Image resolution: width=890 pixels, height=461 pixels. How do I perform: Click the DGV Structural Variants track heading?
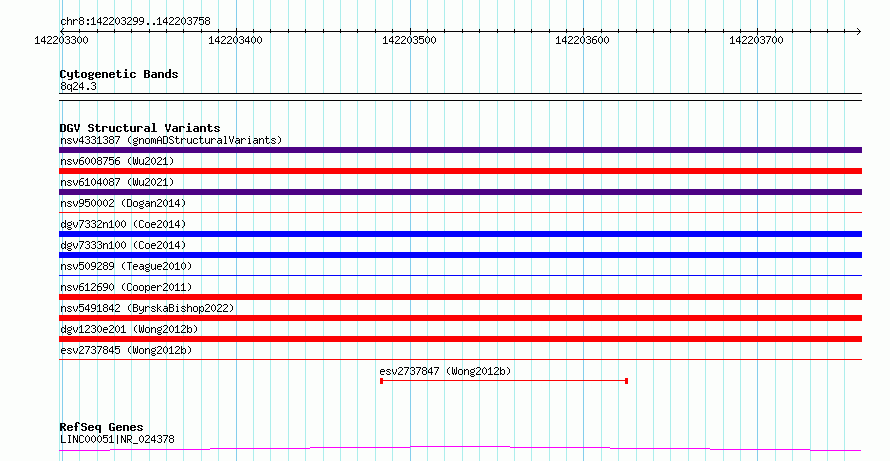140,128
